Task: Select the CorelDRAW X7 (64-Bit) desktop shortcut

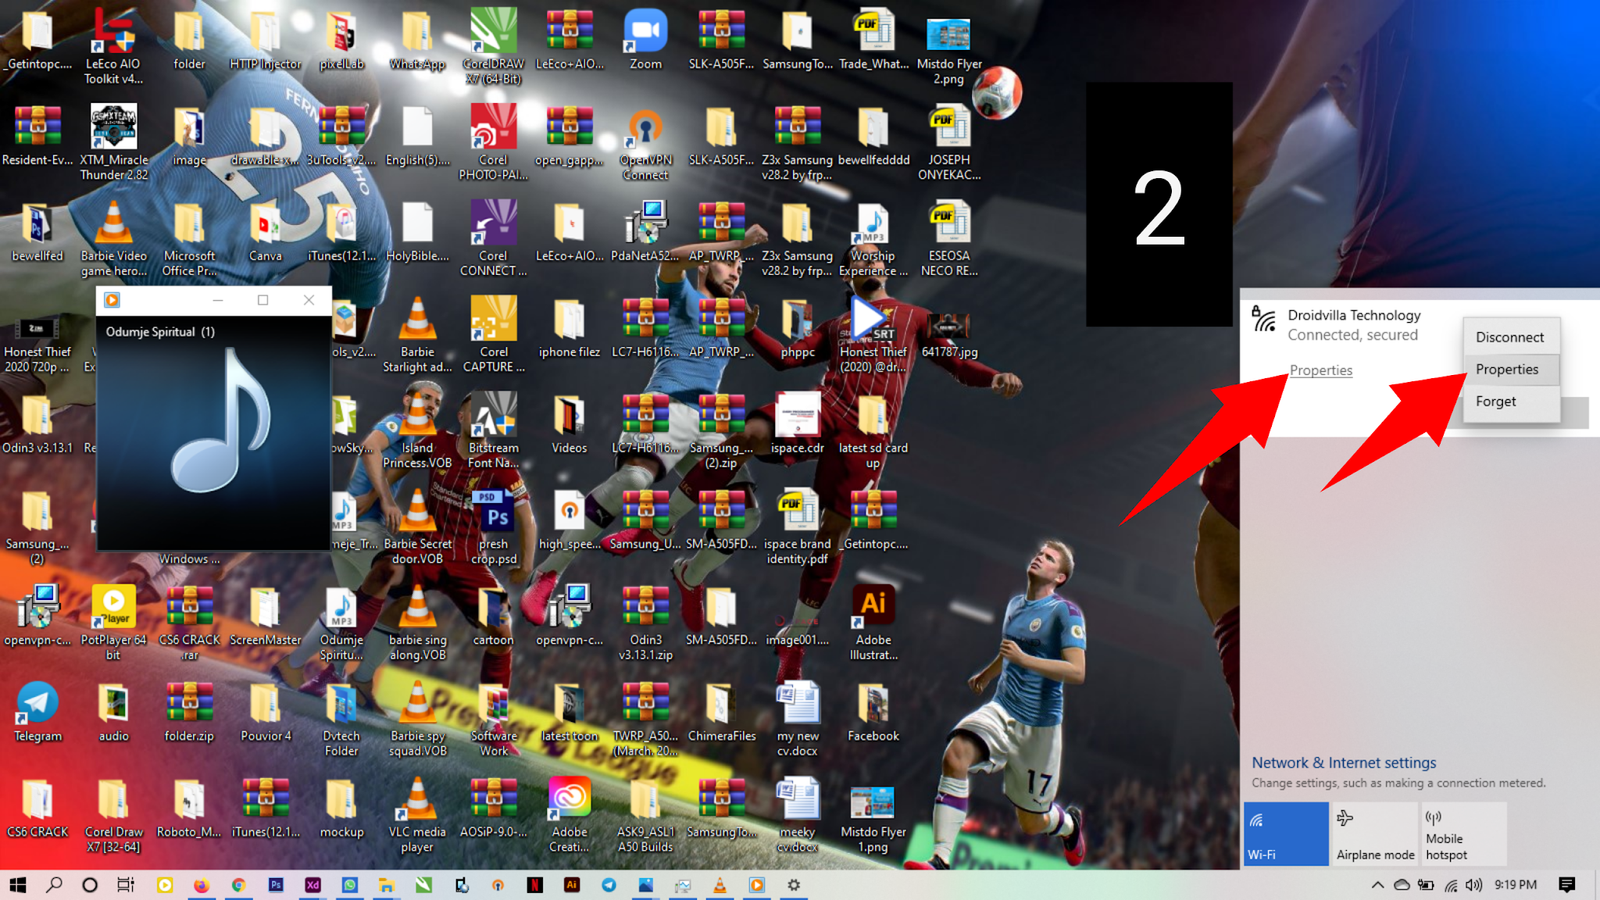Action: point(493,47)
